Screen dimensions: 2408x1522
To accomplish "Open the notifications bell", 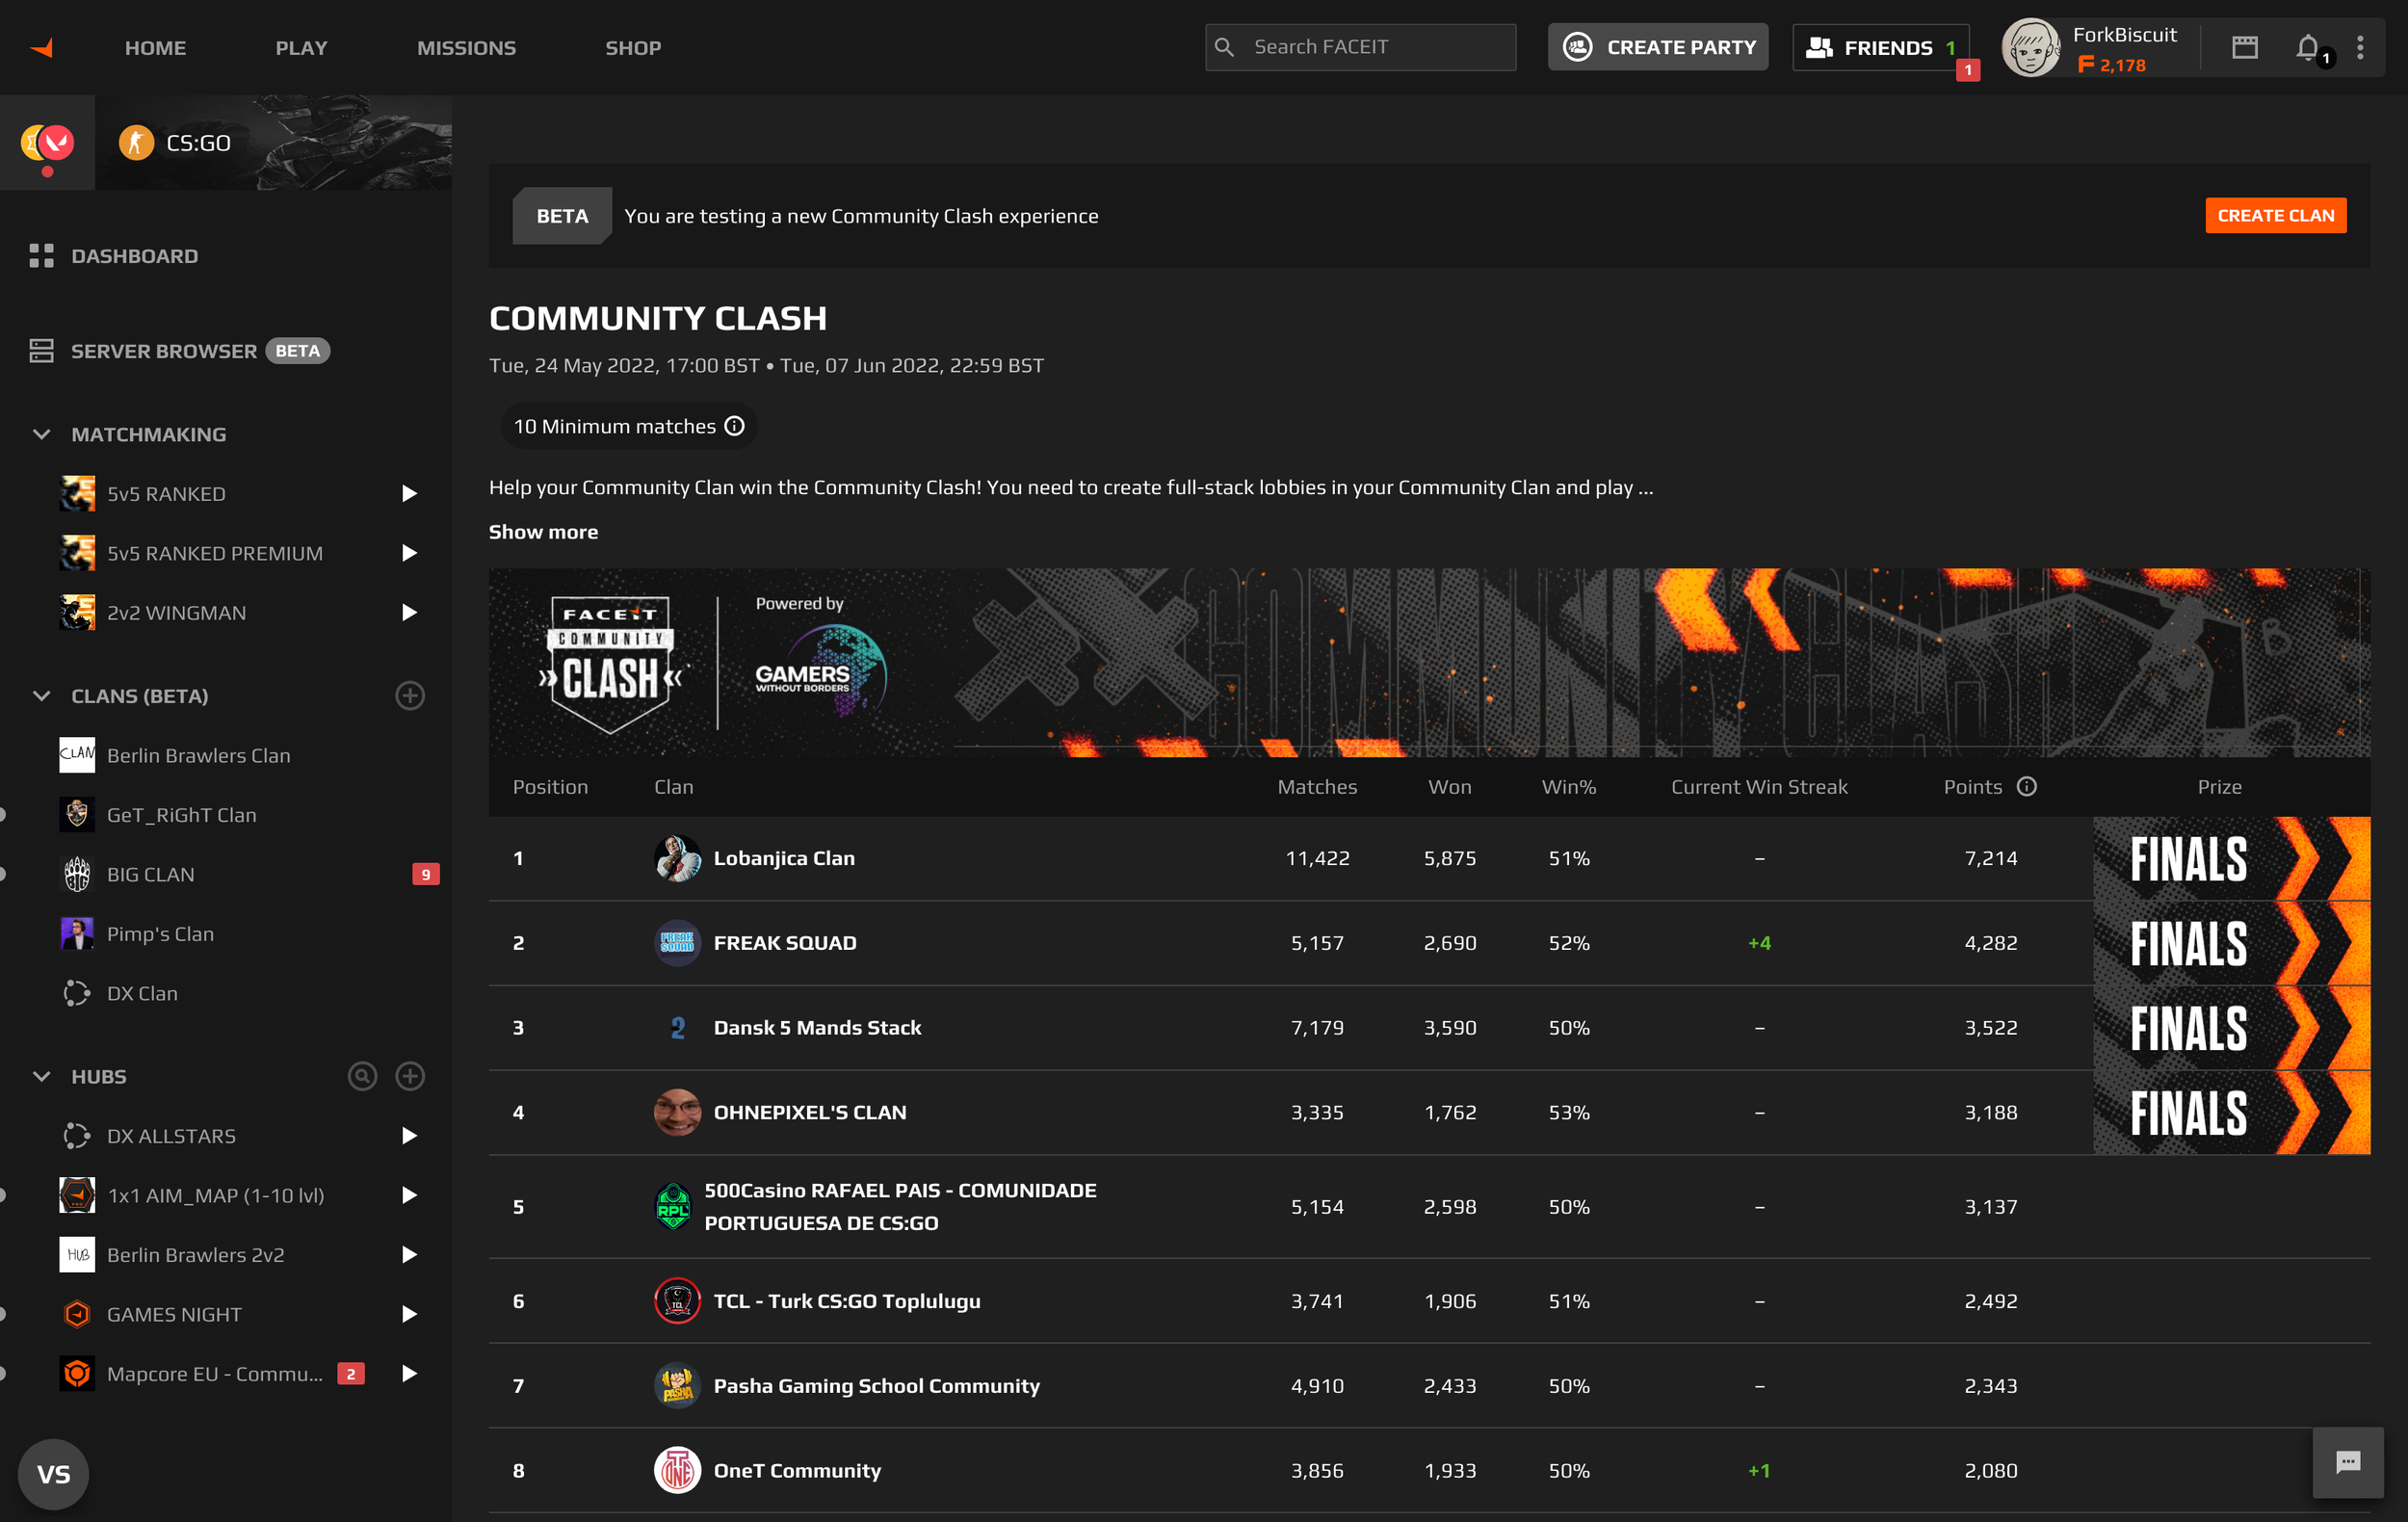I will pos(2308,47).
